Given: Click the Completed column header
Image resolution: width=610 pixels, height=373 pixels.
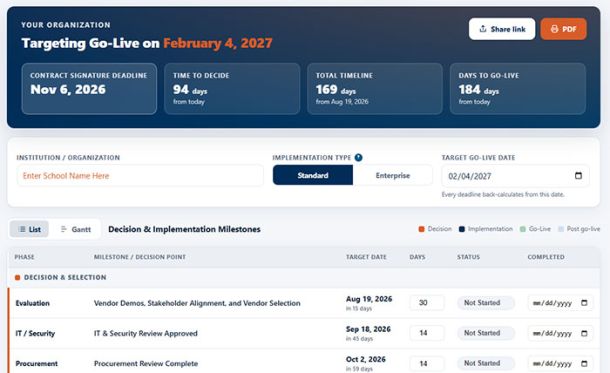Looking at the screenshot, I should [x=546, y=257].
